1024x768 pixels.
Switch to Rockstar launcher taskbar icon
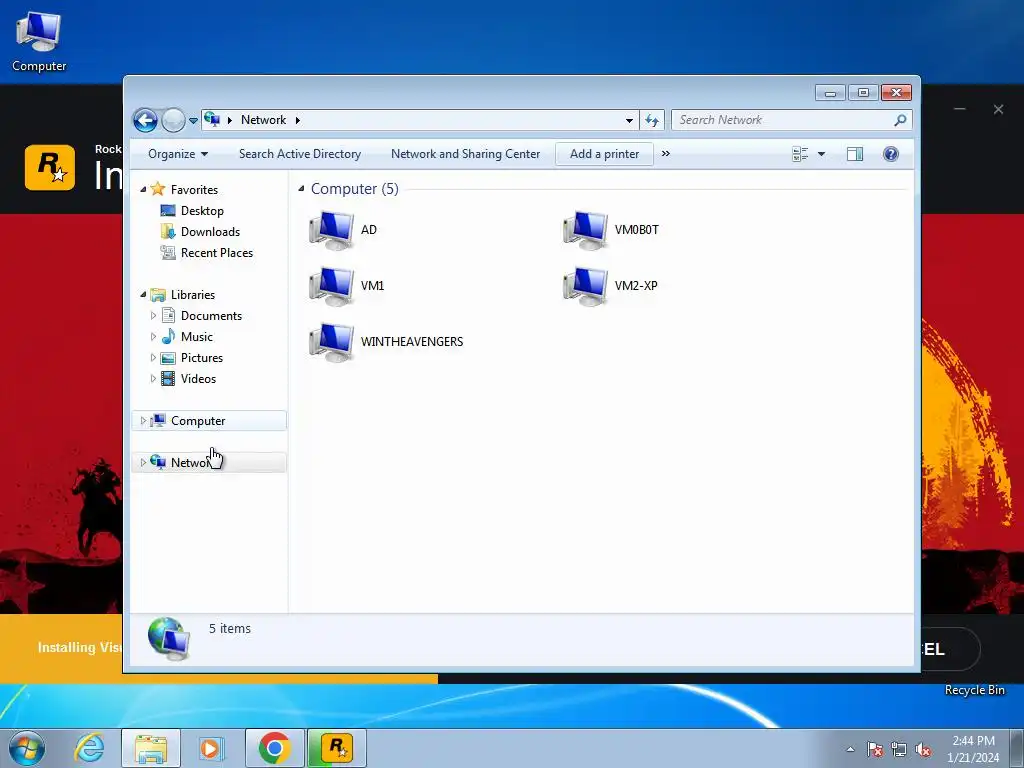(337, 748)
